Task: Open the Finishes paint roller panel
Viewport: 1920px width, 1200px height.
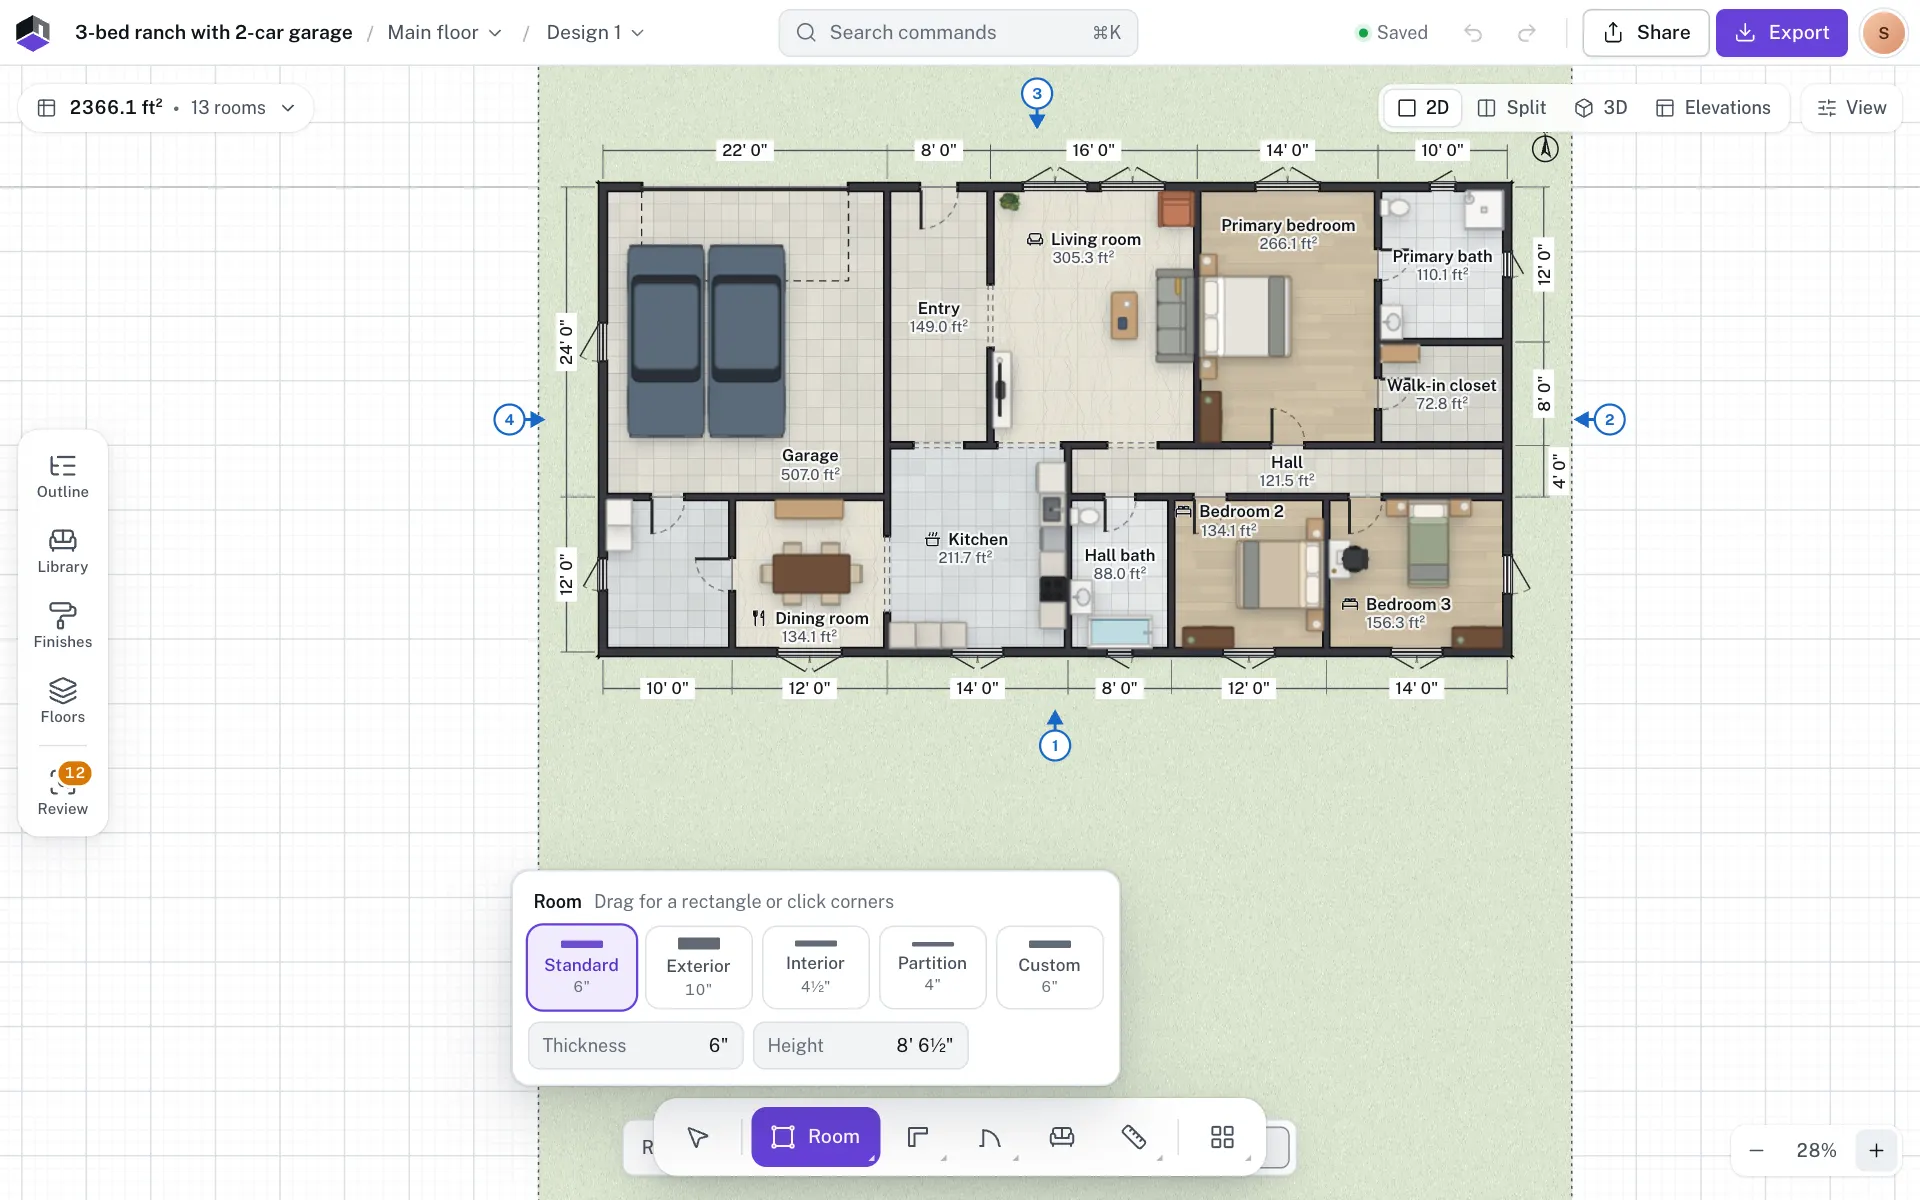Action: [63, 627]
